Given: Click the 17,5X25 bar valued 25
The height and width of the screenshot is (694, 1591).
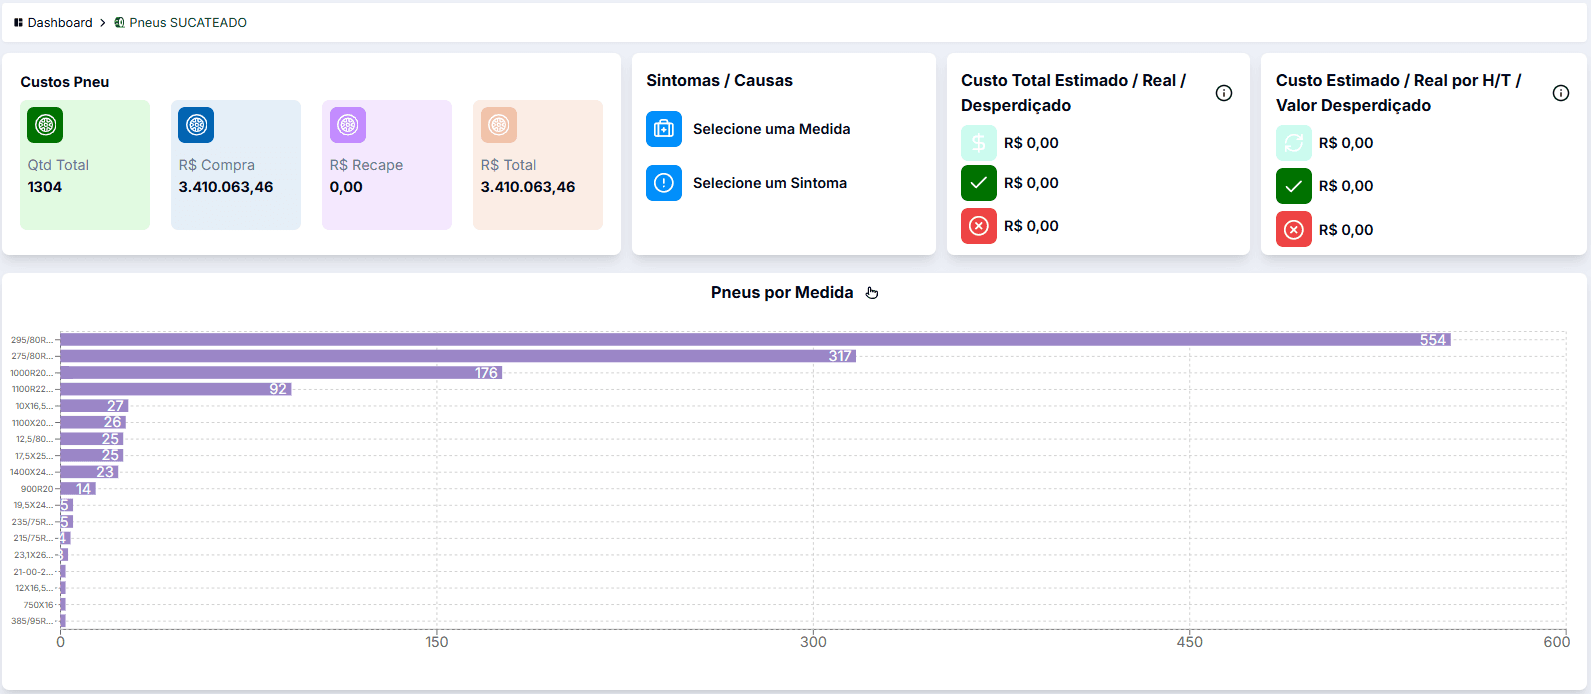Looking at the screenshot, I should tap(91, 455).
